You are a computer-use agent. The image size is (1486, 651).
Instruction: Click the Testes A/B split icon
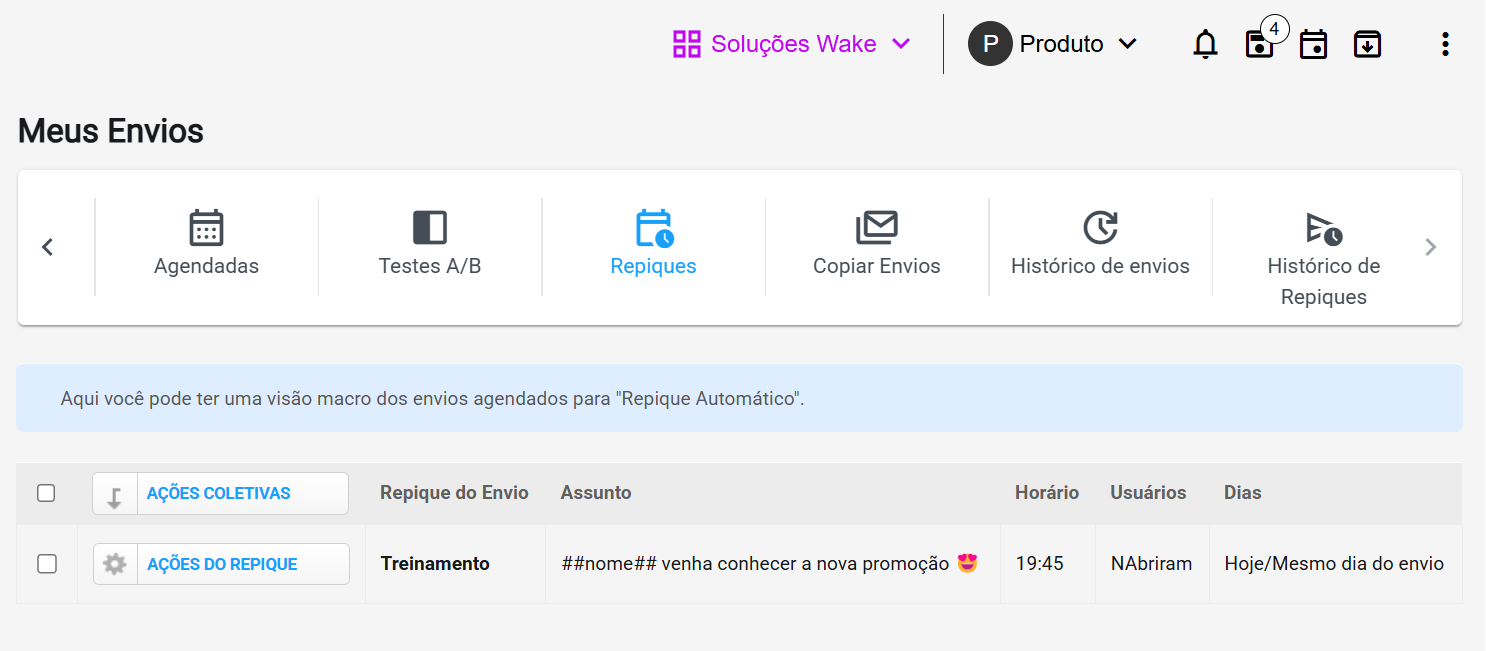(x=430, y=228)
